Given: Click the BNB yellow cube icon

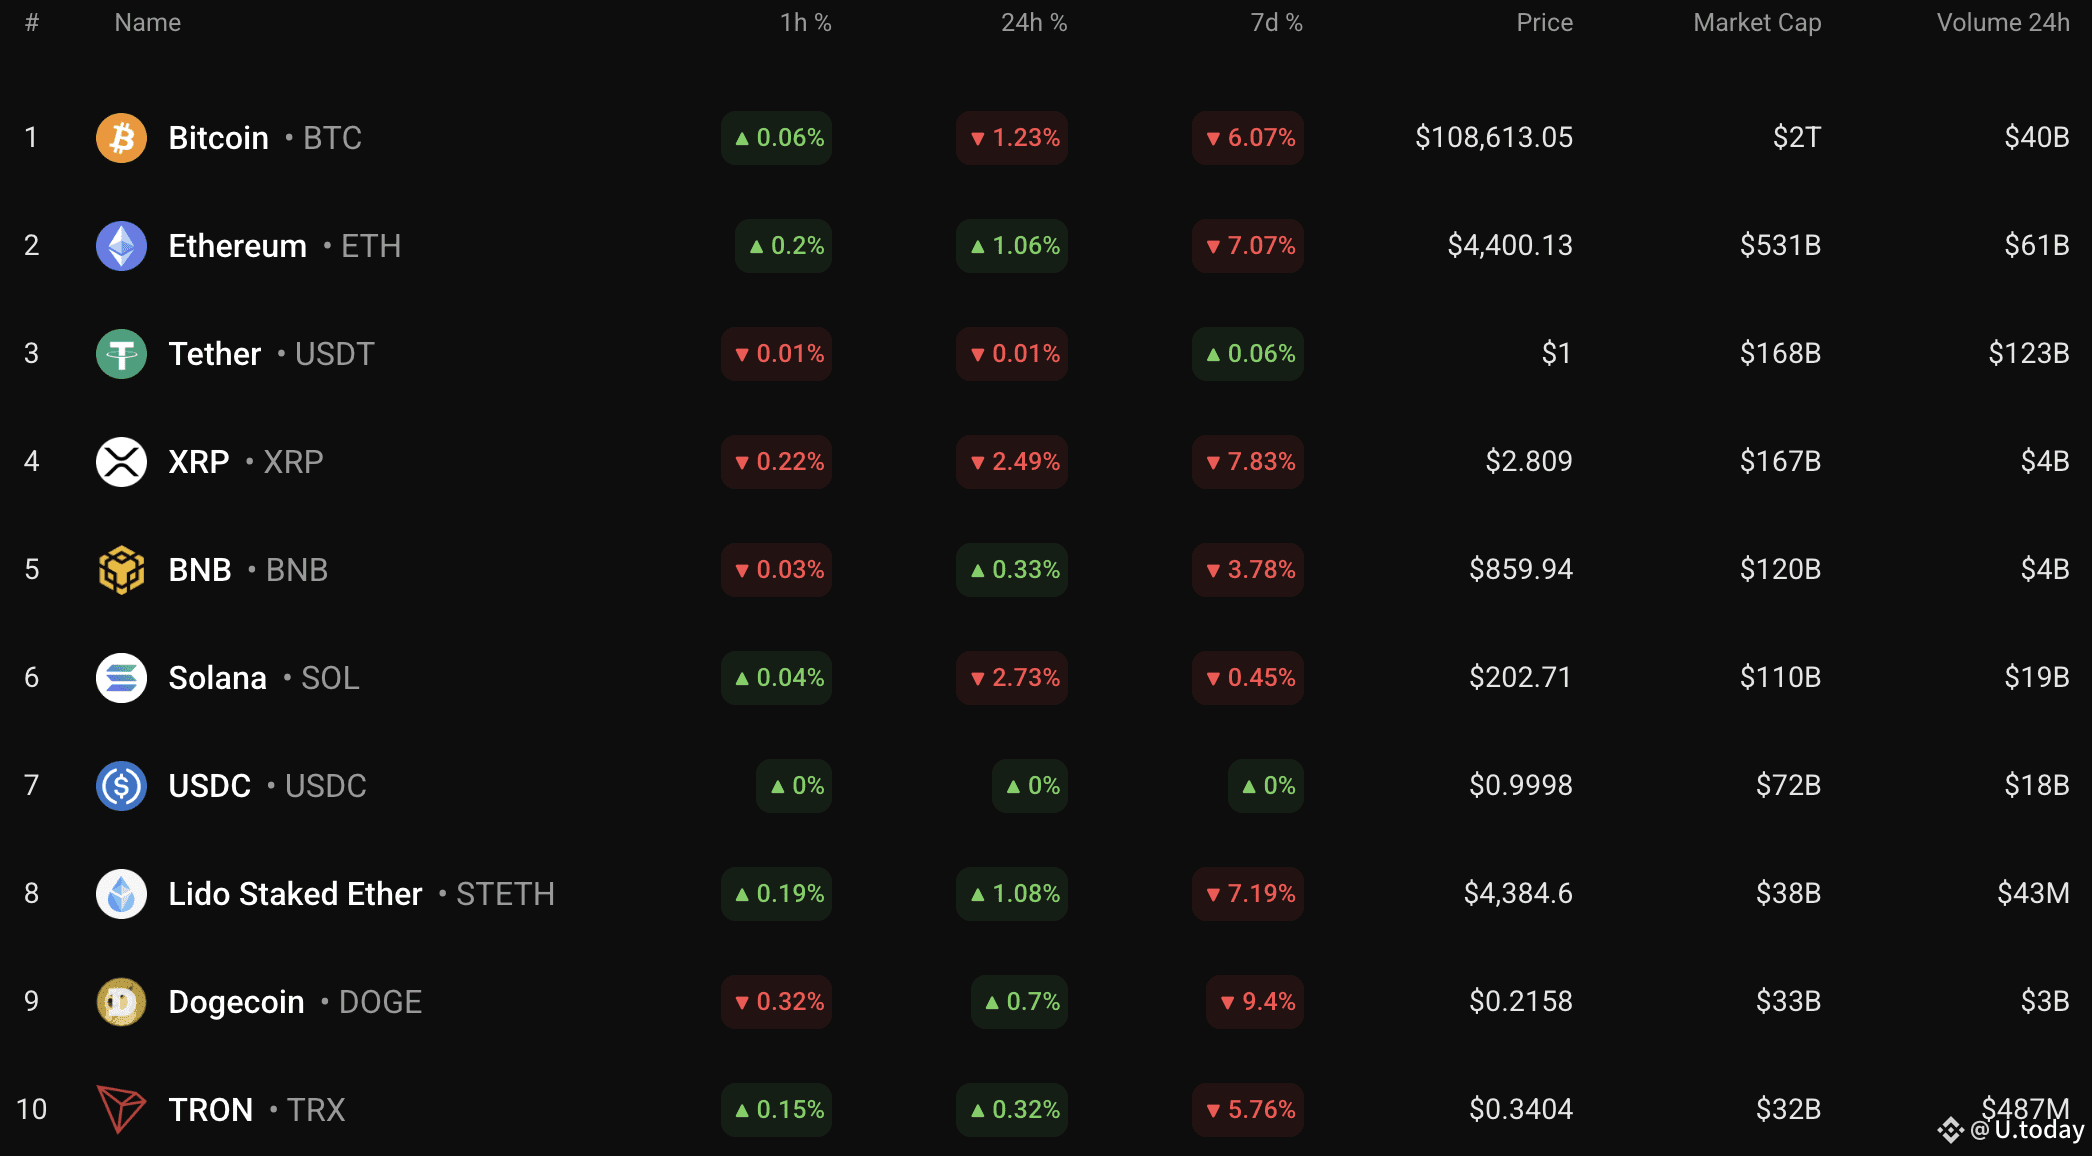Looking at the screenshot, I should (121, 570).
